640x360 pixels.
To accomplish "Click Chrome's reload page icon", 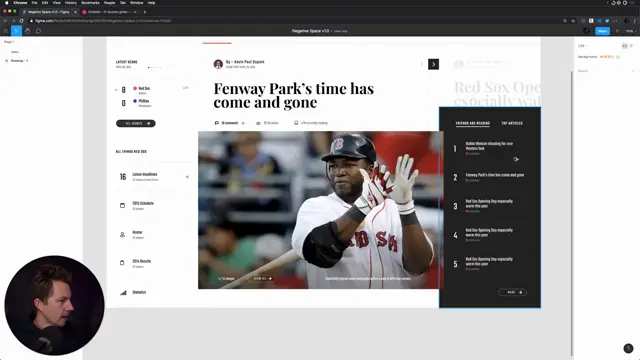I will (21, 21).
